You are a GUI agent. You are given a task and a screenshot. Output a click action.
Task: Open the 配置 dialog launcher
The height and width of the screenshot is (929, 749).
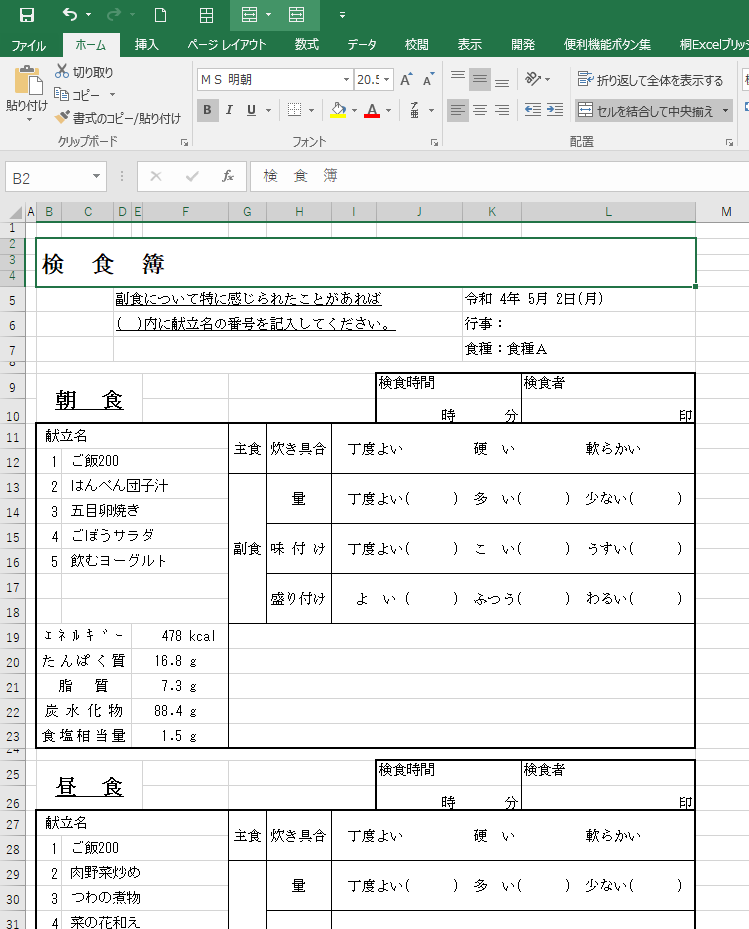(x=729, y=142)
